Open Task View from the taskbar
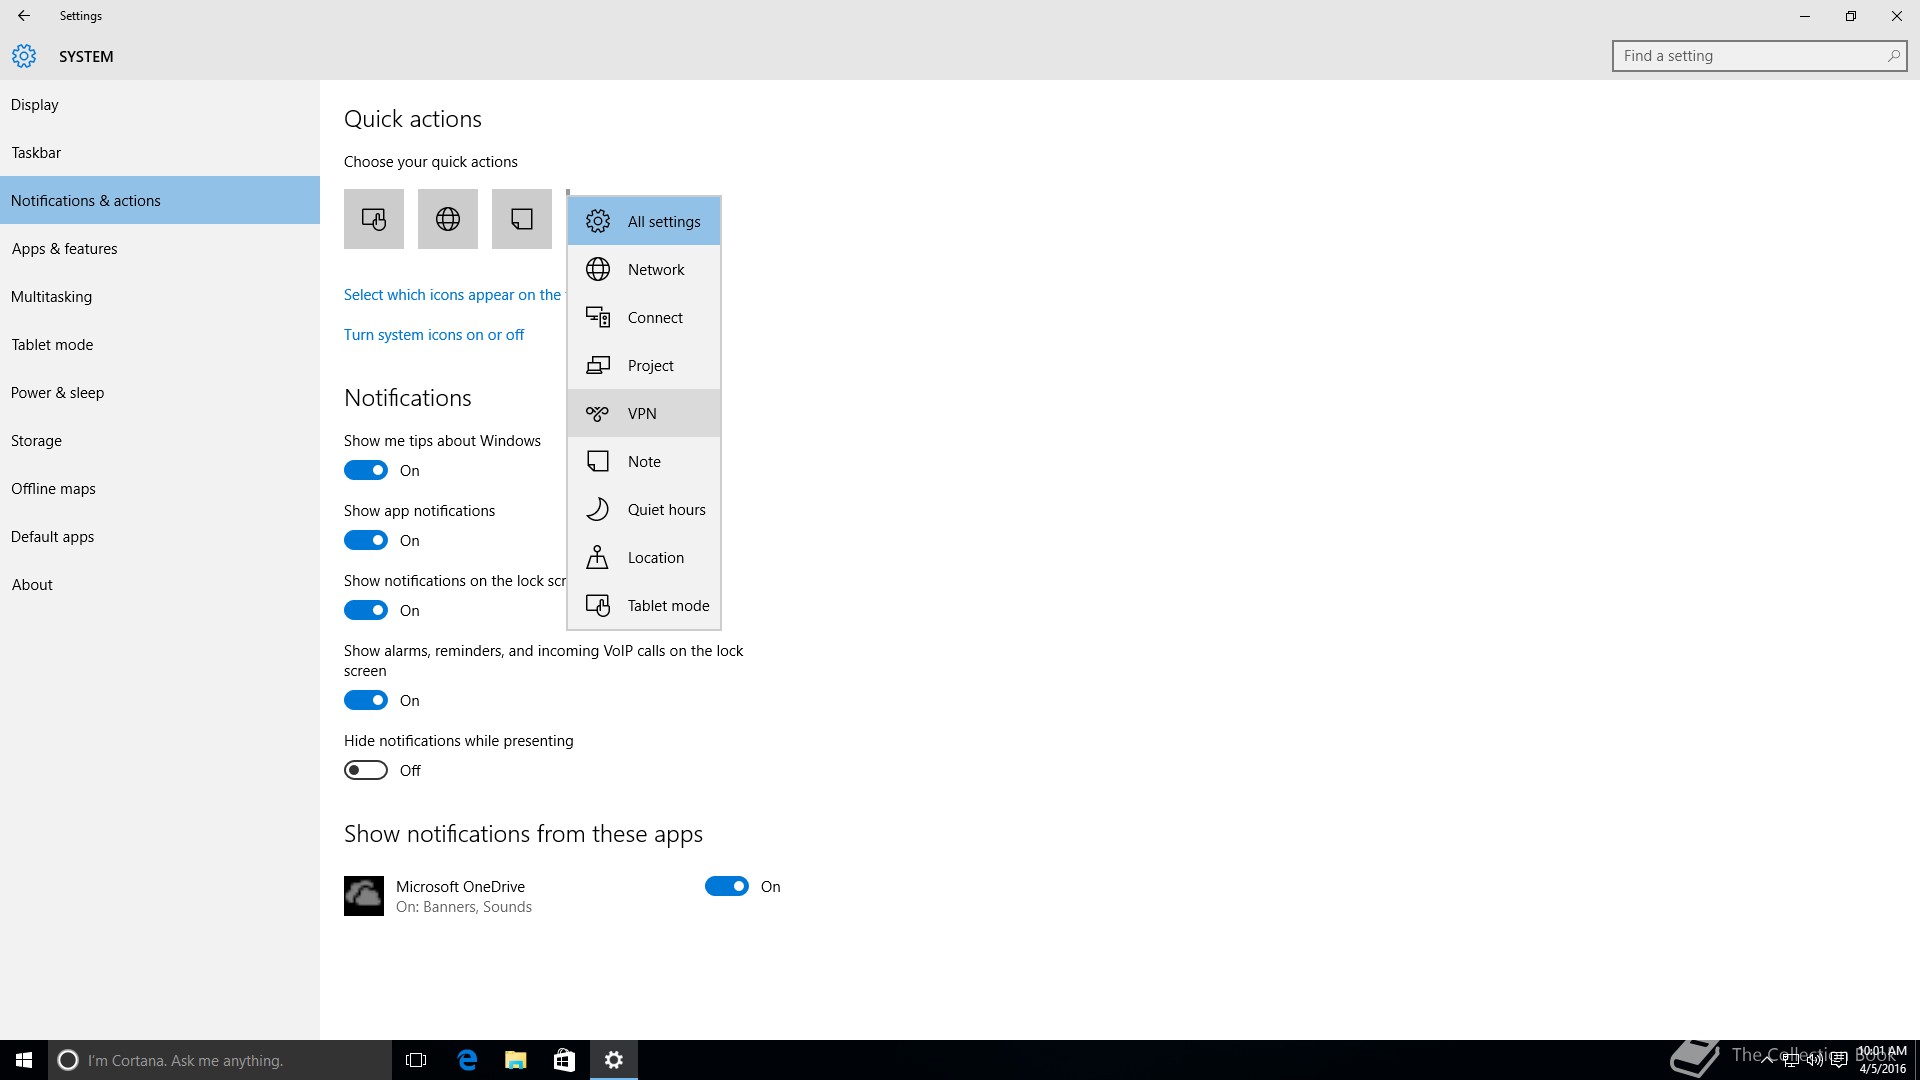Image resolution: width=1920 pixels, height=1080 pixels. pyautogui.click(x=416, y=1060)
